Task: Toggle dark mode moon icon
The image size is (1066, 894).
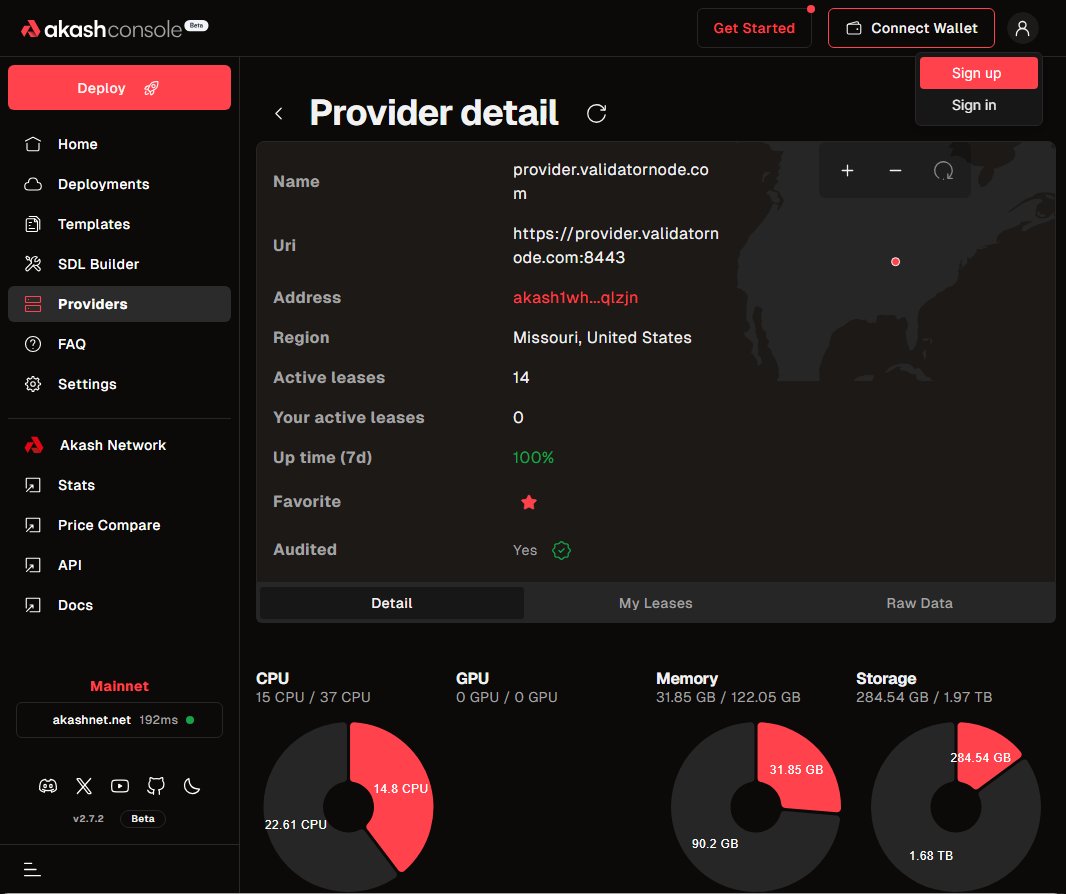Action: [192, 787]
